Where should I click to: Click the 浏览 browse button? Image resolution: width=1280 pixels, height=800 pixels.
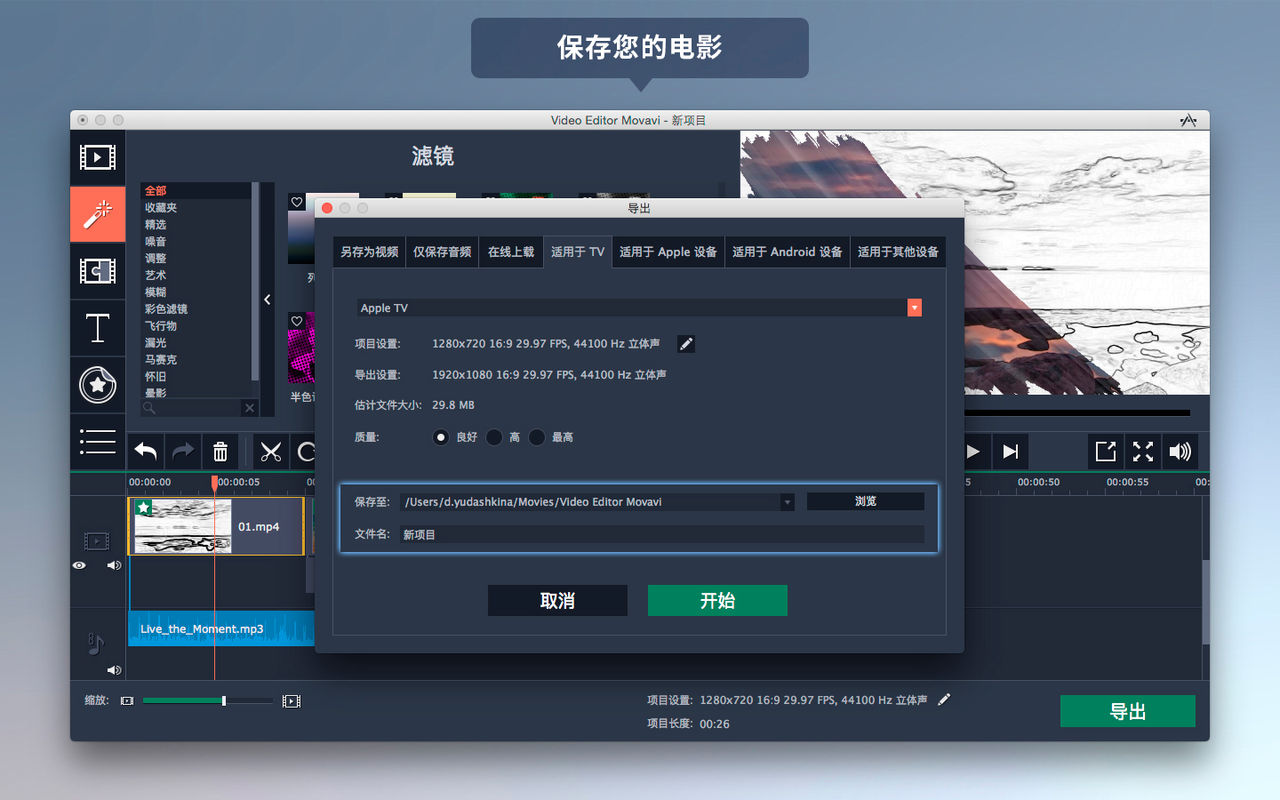(x=865, y=501)
